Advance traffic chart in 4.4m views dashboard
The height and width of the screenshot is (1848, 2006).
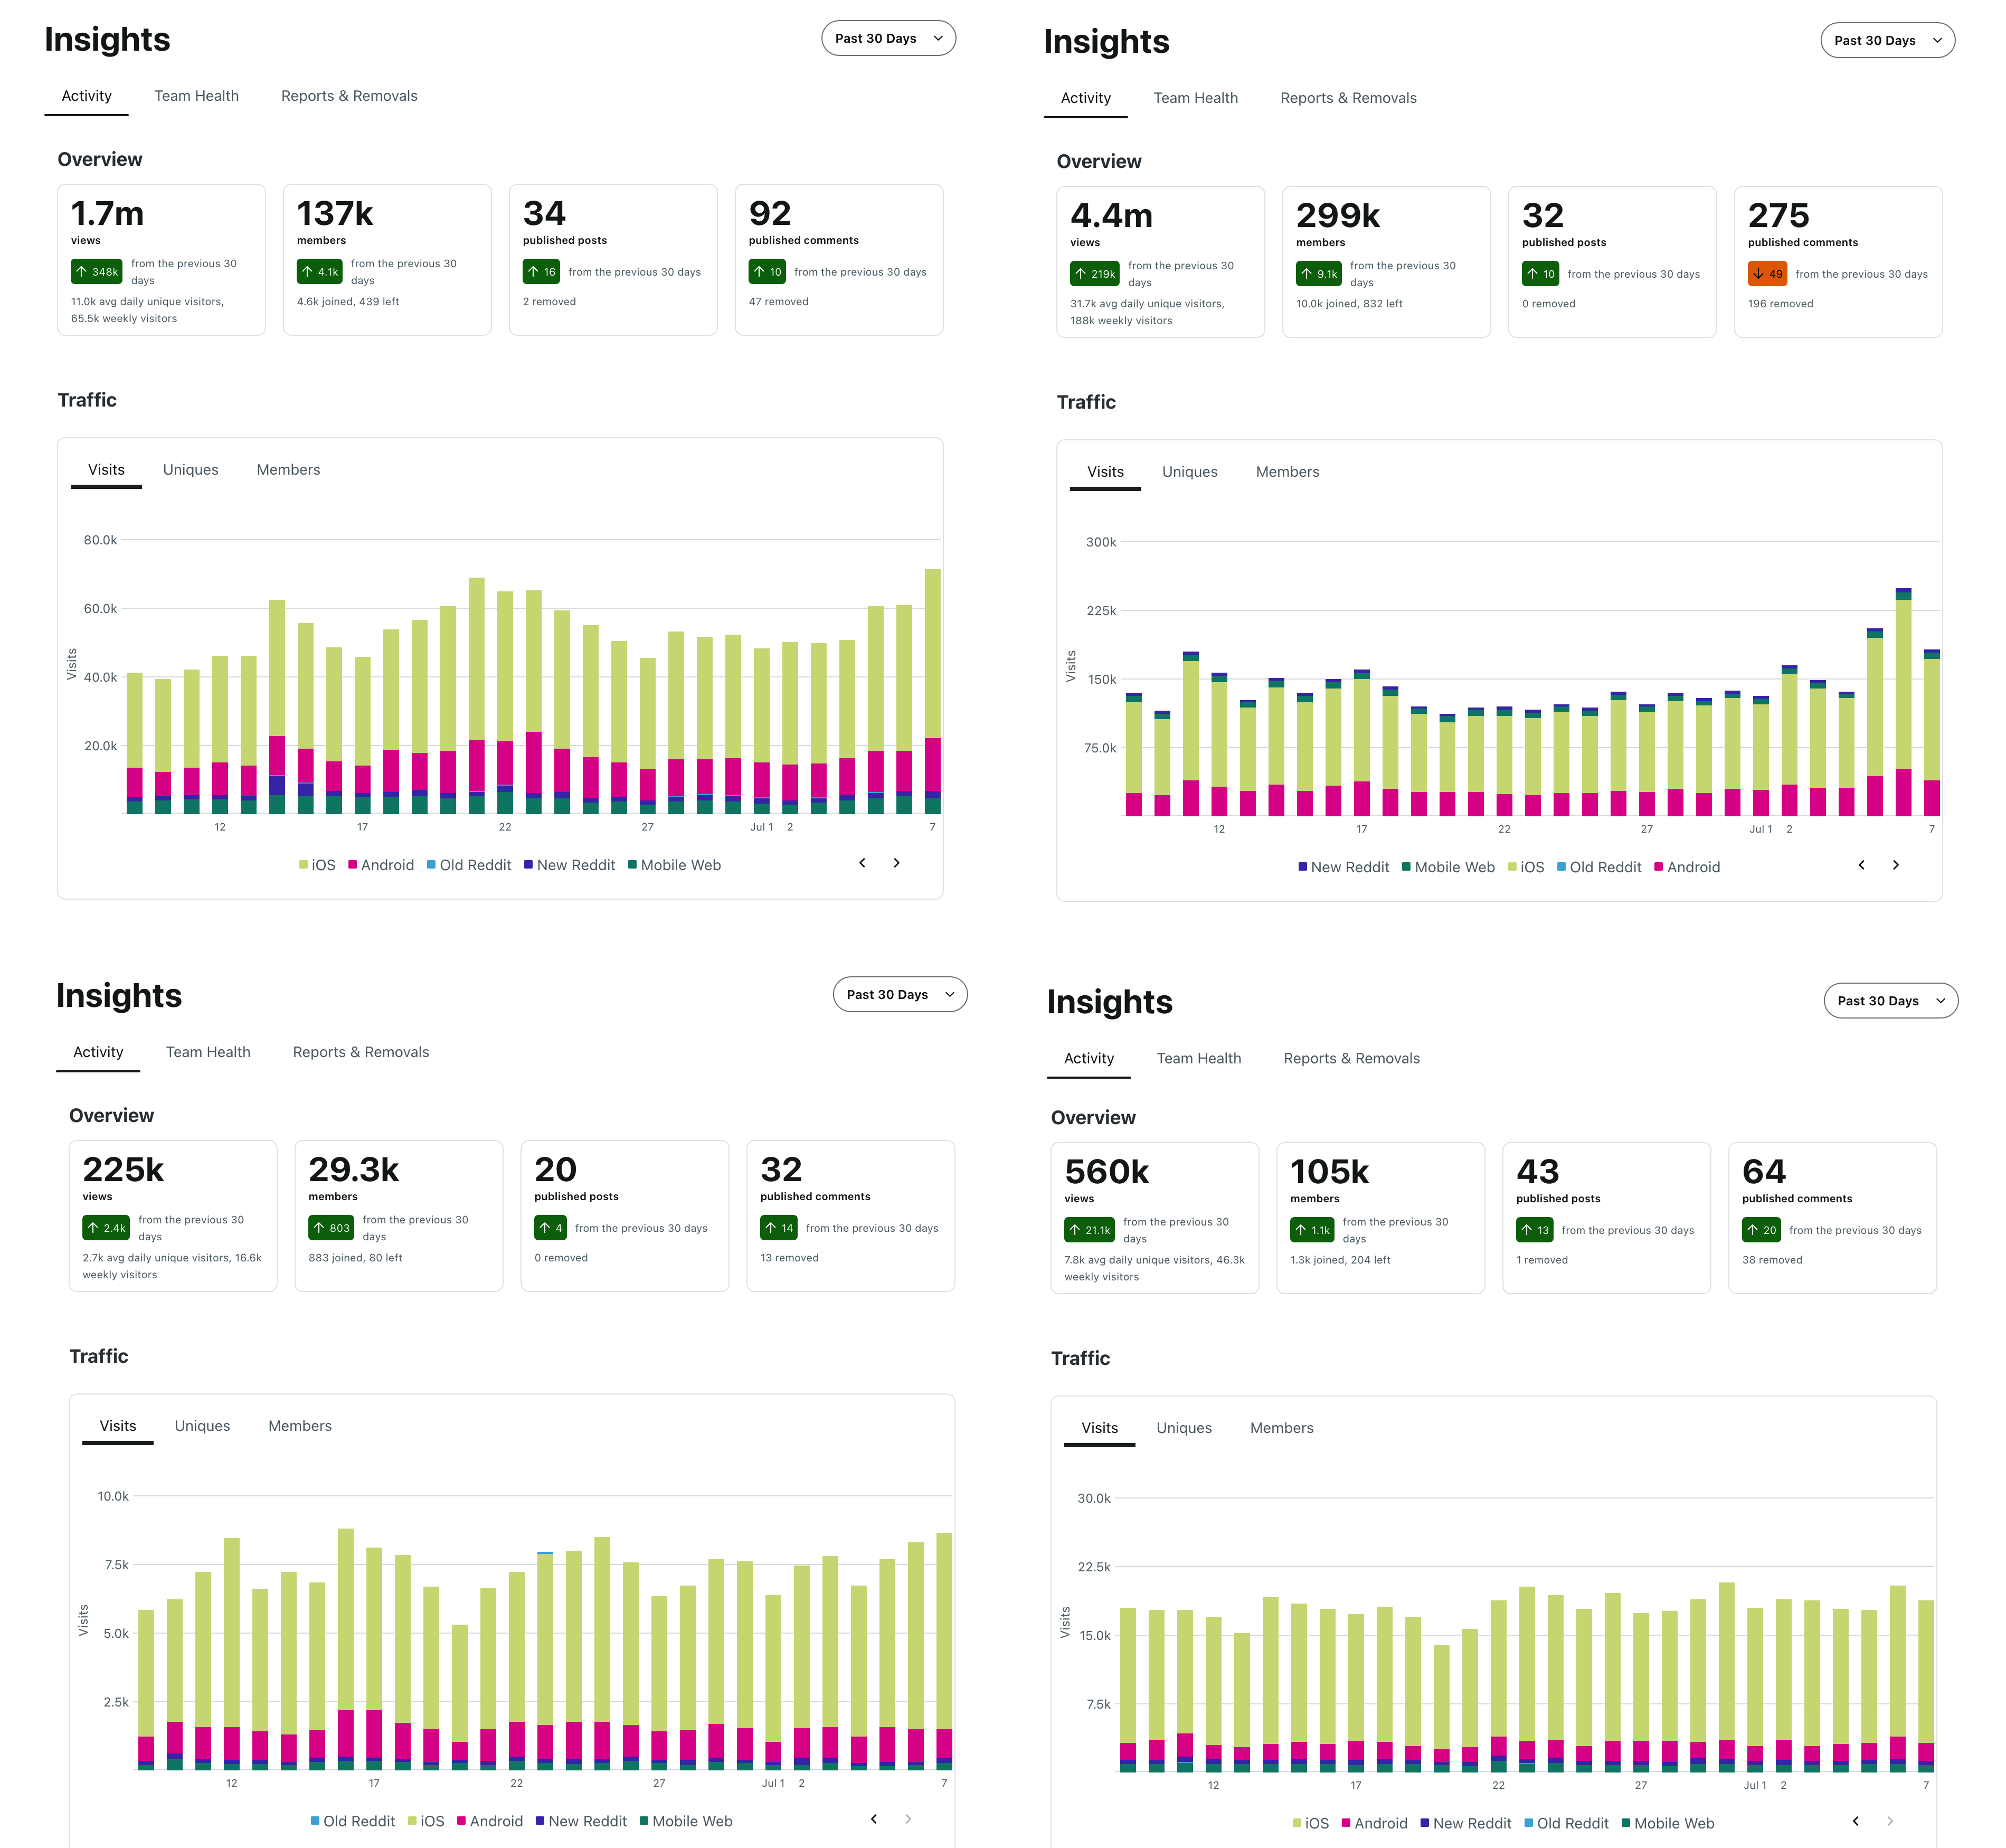tap(1895, 865)
